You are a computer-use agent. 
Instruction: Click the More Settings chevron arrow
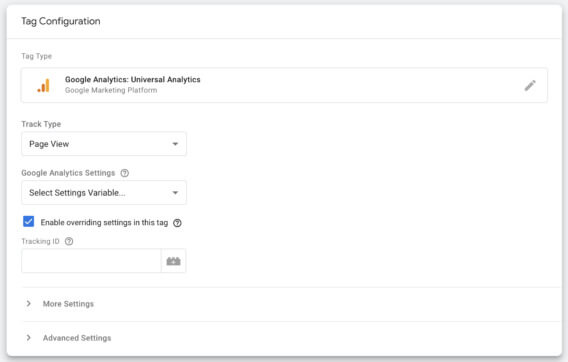pos(29,303)
